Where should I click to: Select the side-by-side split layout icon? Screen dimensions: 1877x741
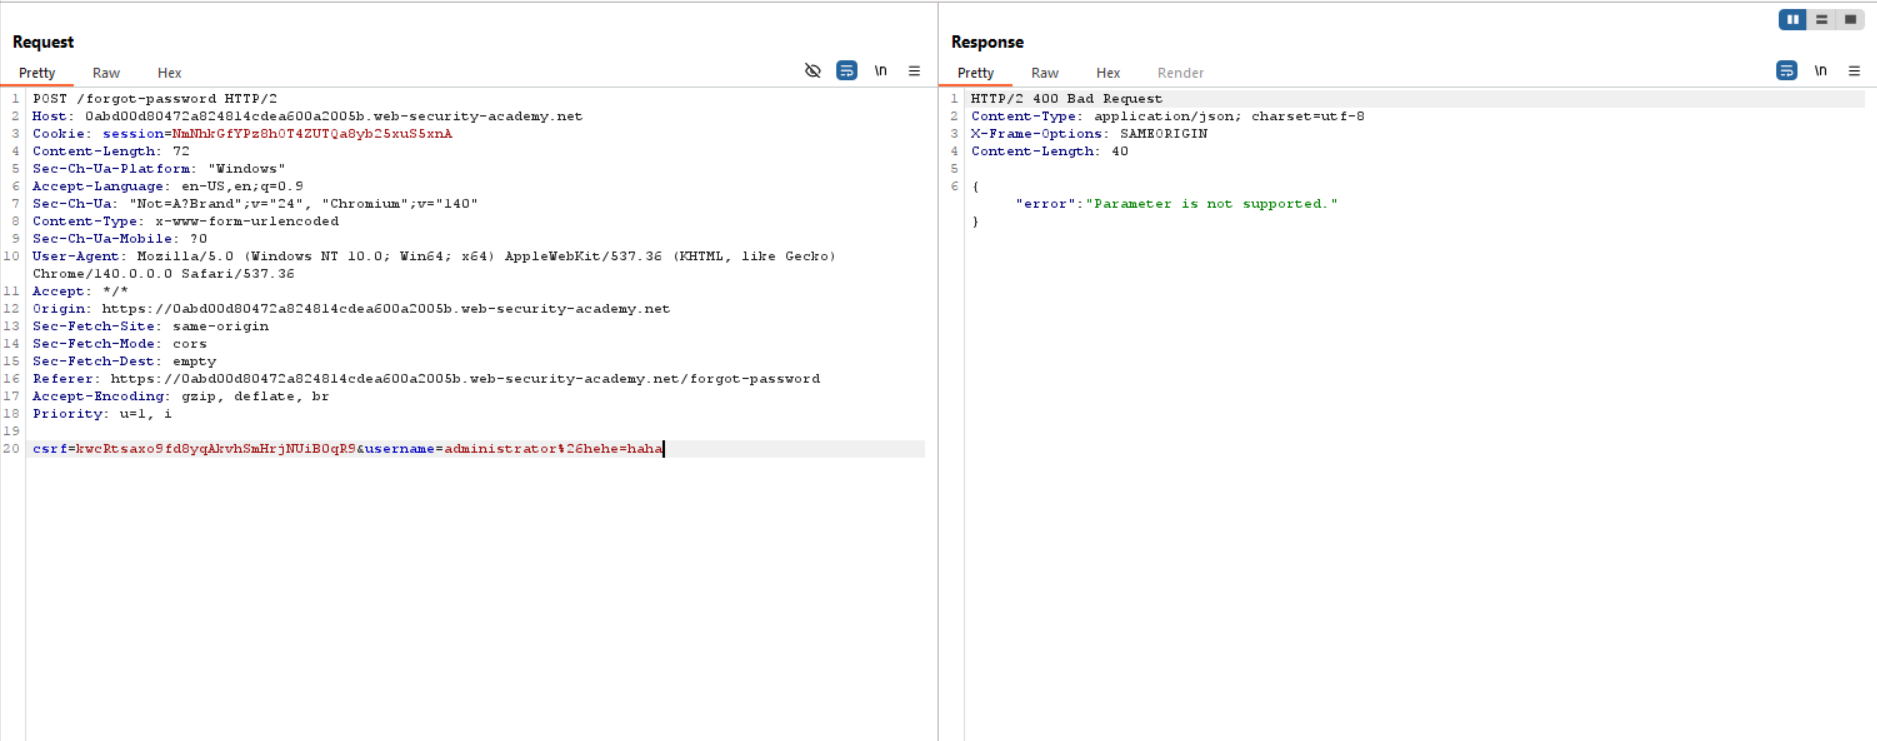(1792, 20)
